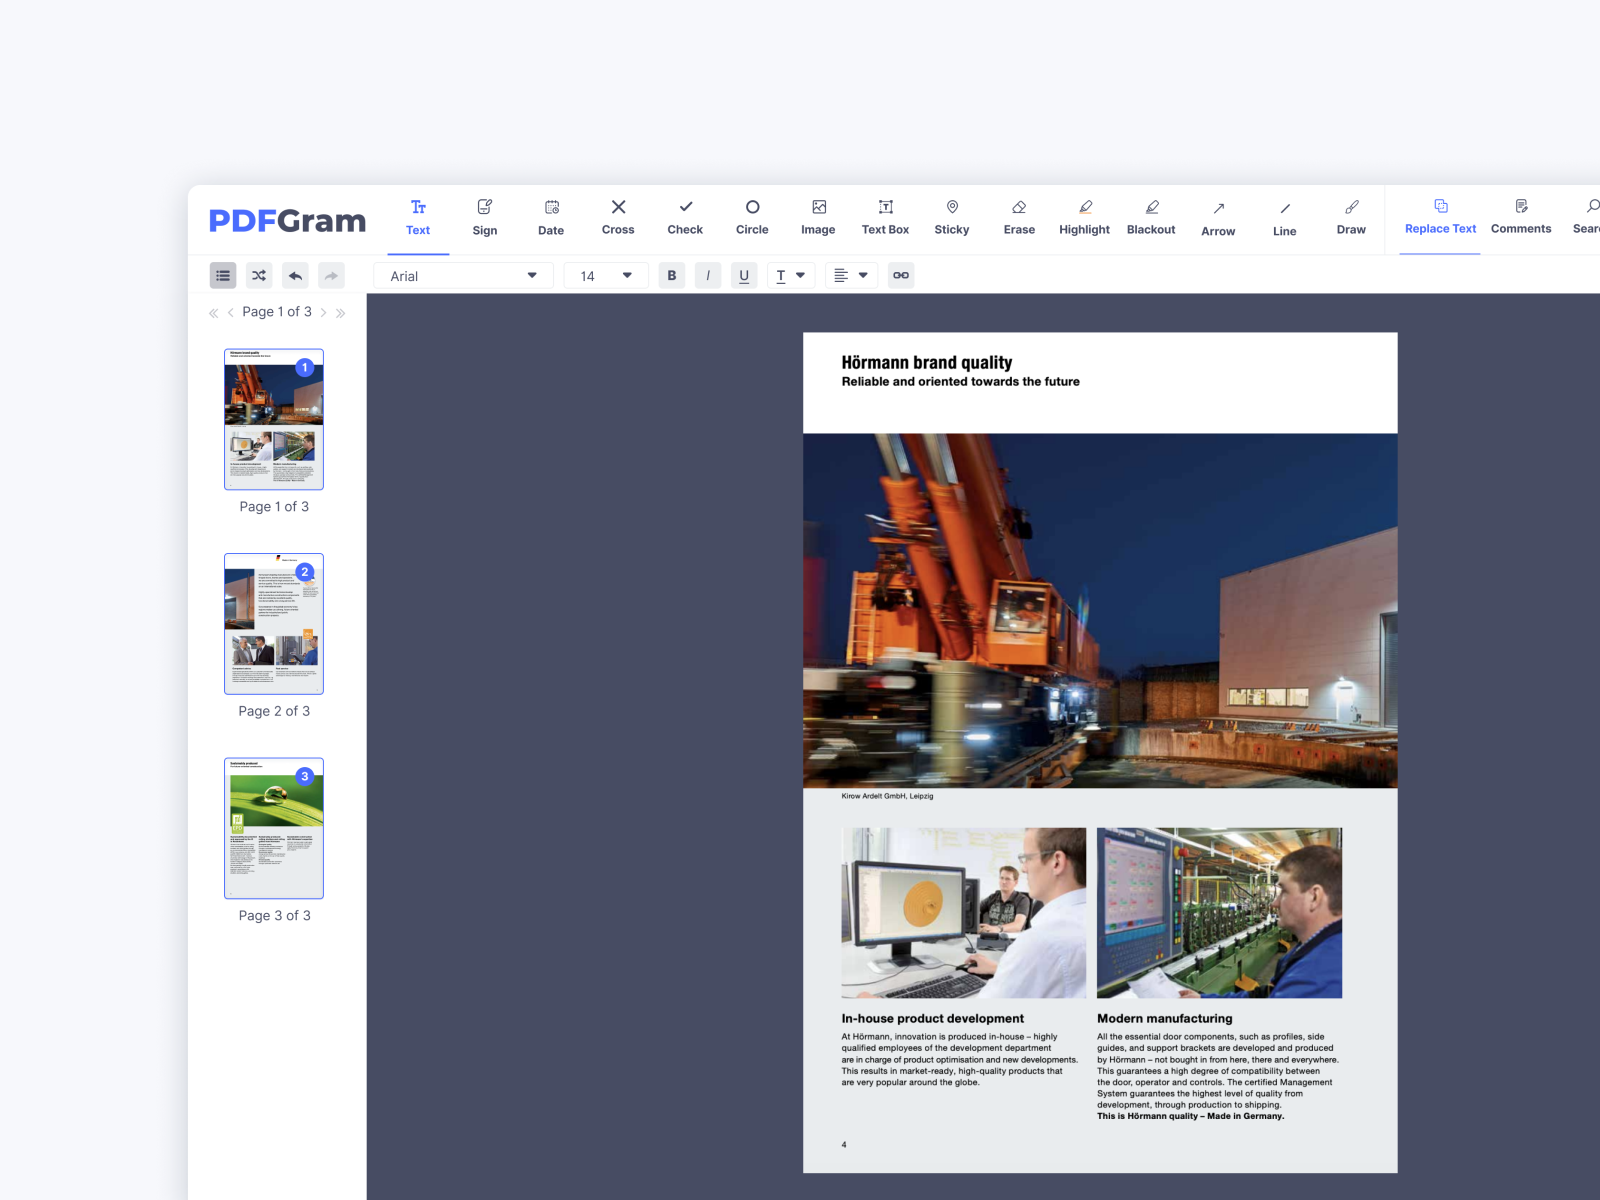Click the manufacturing line photo
The height and width of the screenshot is (1200, 1600).
[1220, 913]
